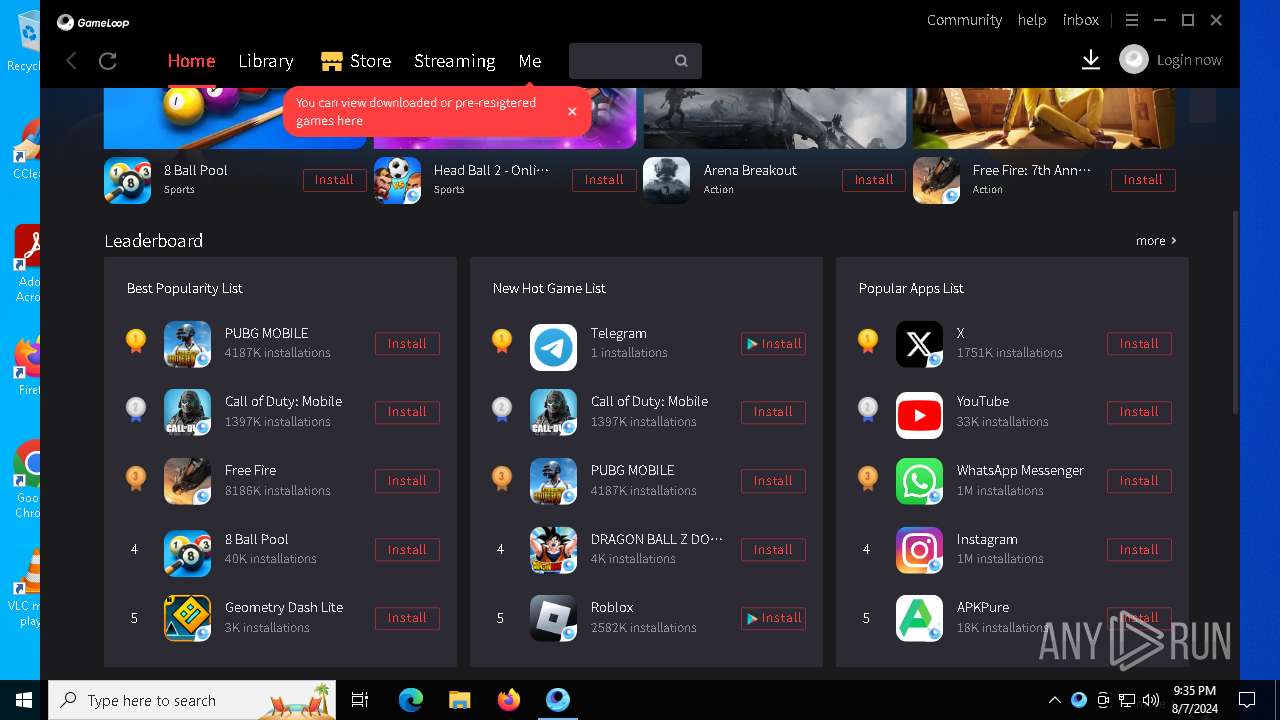Click the Instagram app icon
Screen dimensions: 1280x720
[x=919, y=550]
